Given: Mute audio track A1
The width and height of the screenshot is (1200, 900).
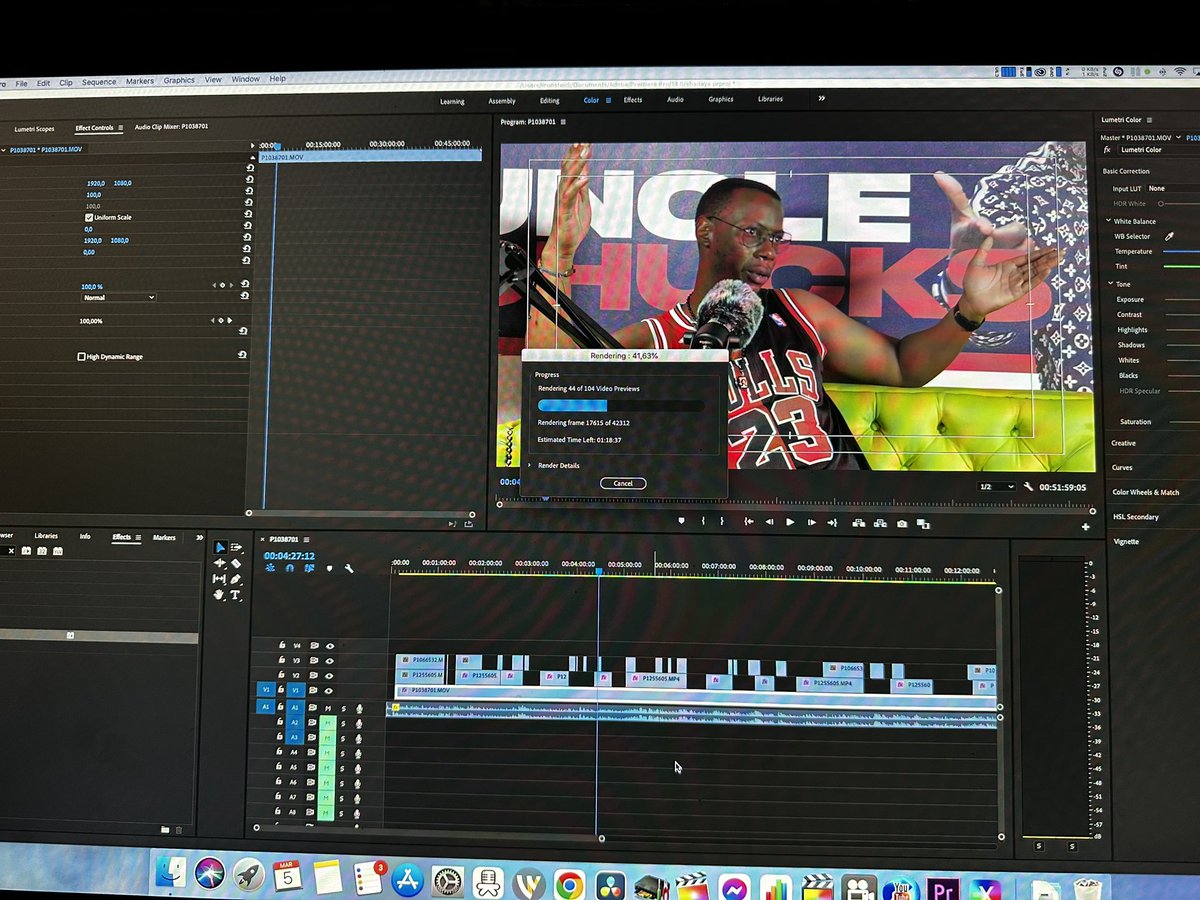Looking at the screenshot, I should tap(328, 708).
